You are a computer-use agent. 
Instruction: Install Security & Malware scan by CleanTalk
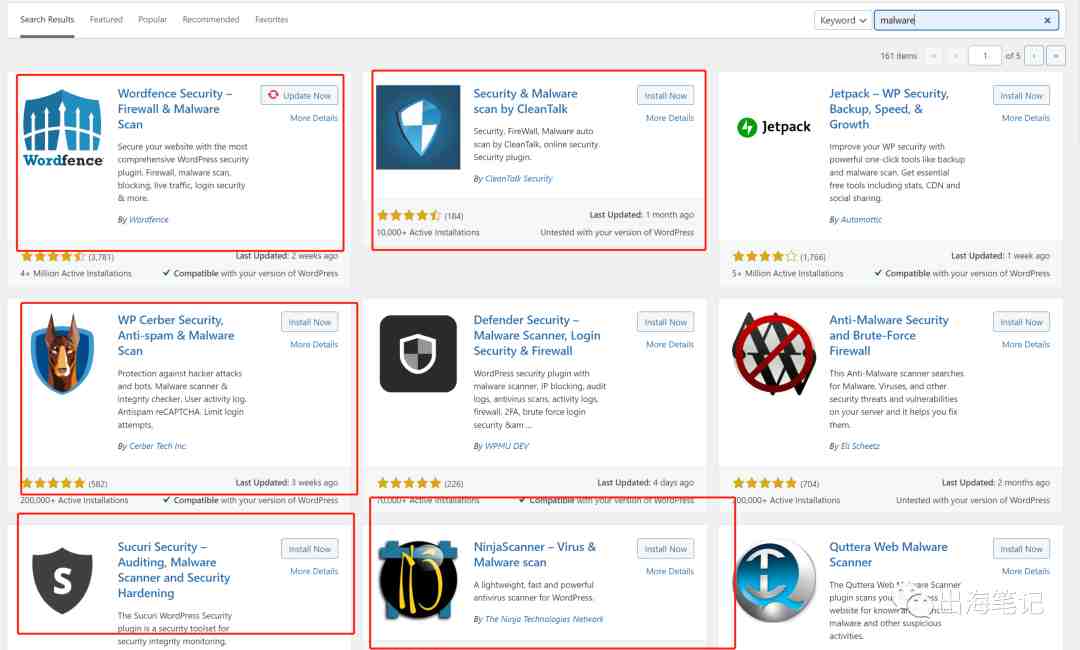click(x=665, y=96)
